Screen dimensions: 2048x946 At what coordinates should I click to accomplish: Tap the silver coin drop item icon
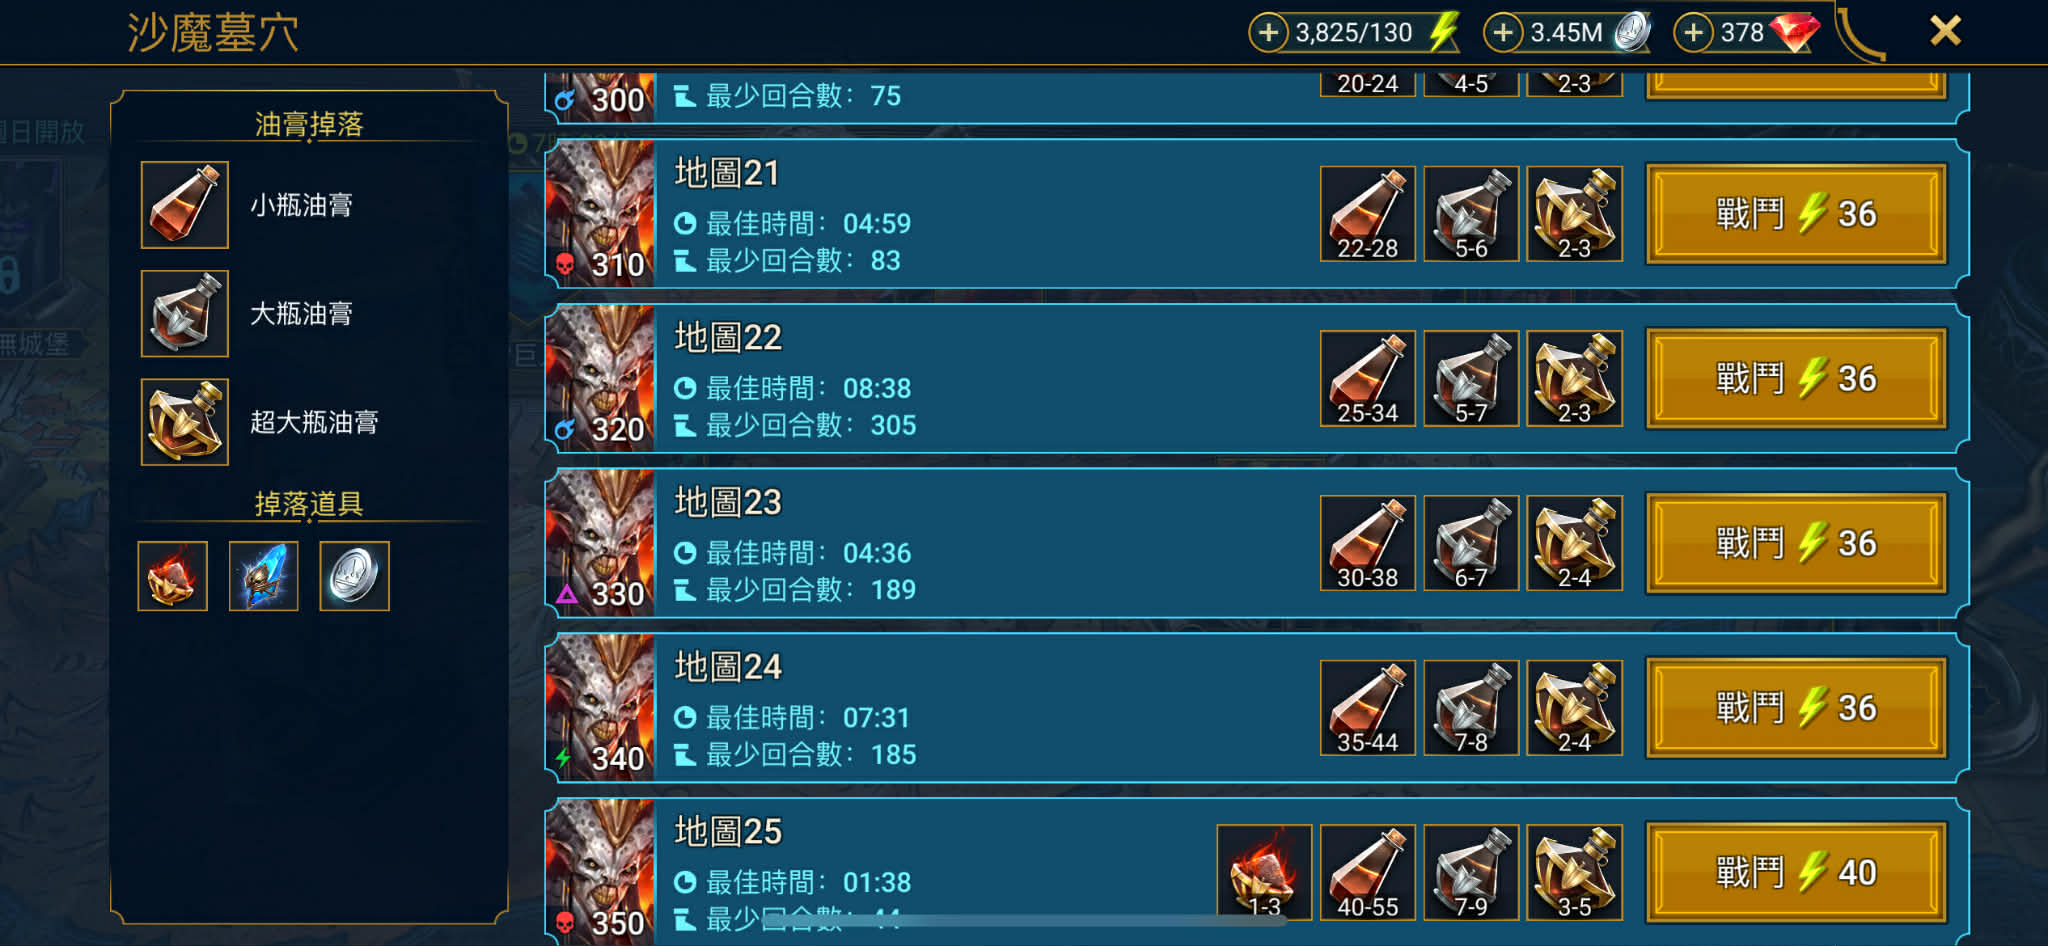[355, 576]
